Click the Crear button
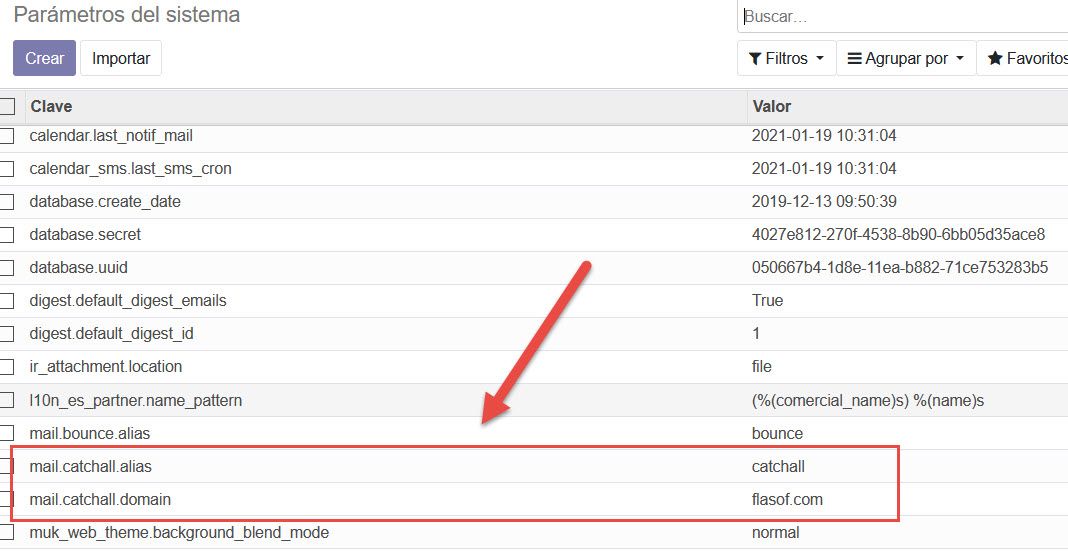The height and width of the screenshot is (553, 1068). coord(44,58)
